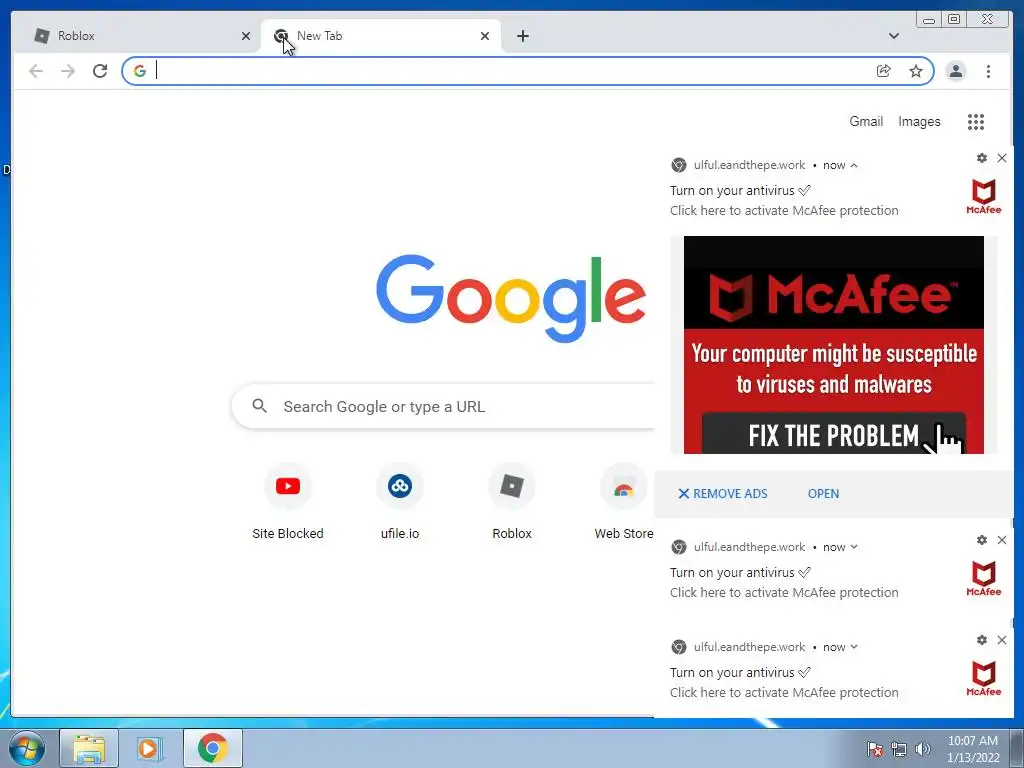Expand the third notification chevron
The image size is (1024, 768).
coord(854,647)
